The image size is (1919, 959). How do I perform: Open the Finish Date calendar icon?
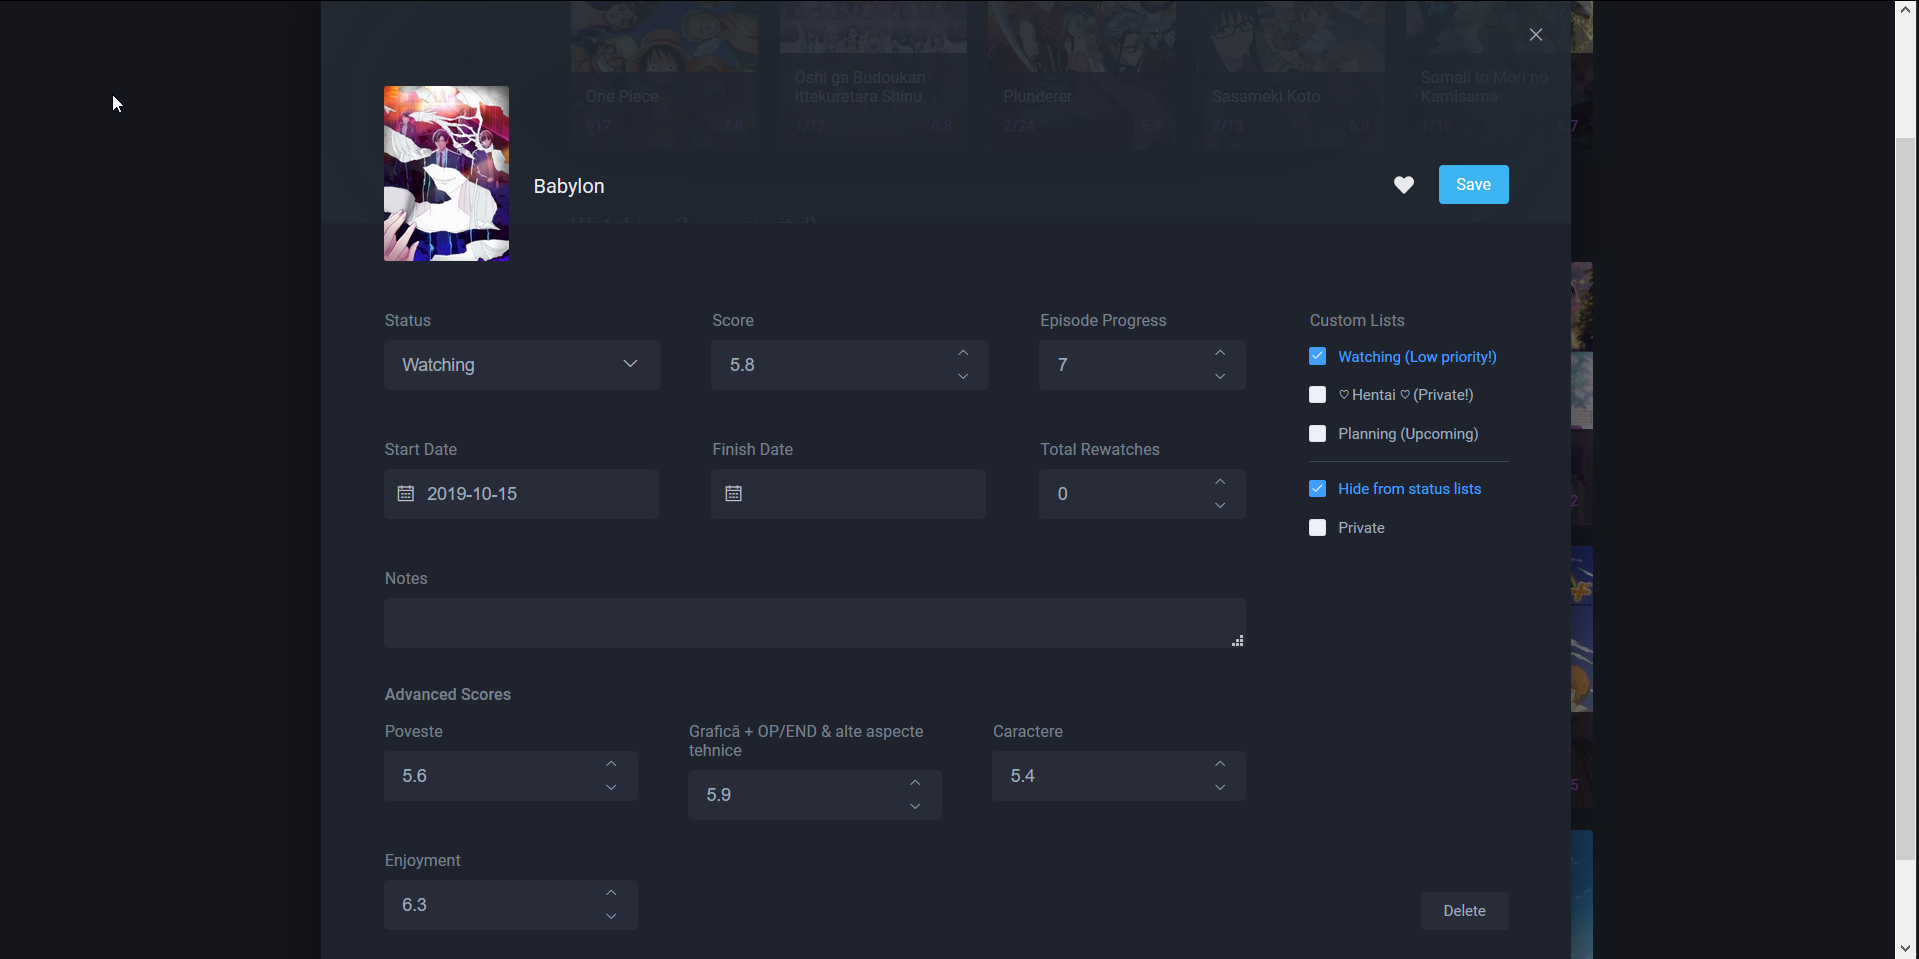[734, 494]
